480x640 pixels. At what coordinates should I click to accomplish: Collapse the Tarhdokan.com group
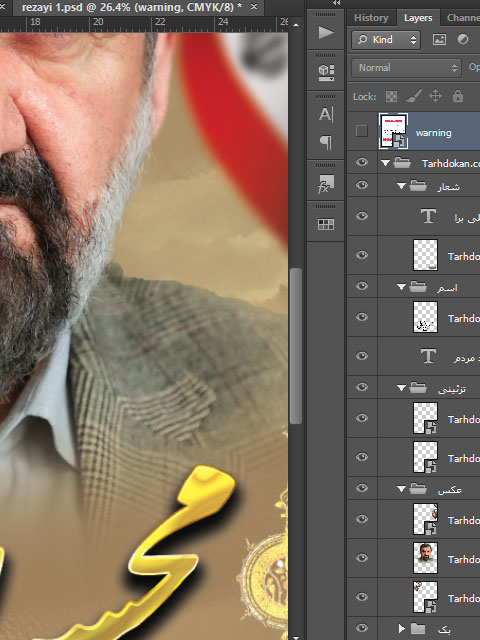coord(385,163)
